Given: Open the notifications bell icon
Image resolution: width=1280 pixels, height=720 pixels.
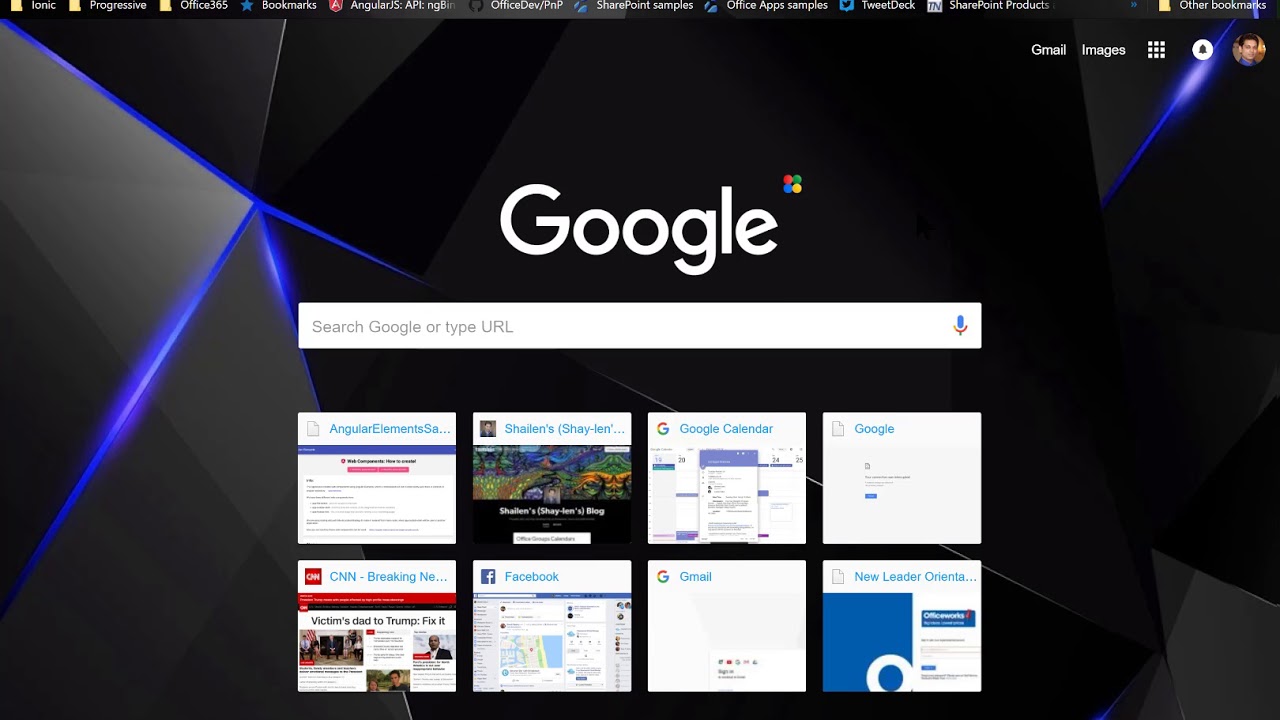Looking at the screenshot, I should pos(1202,50).
